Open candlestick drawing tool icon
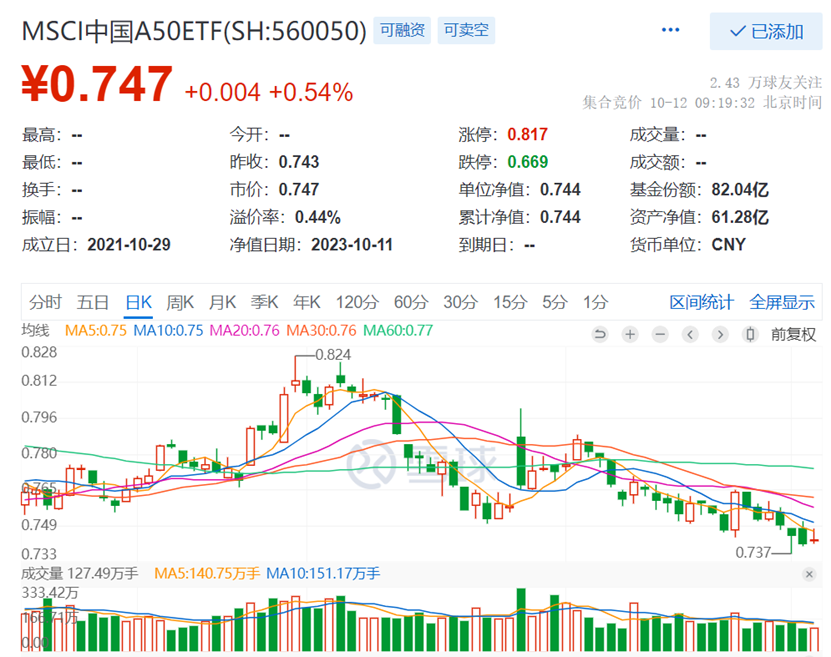Viewport: 831px width, 657px height. (749, 334)
